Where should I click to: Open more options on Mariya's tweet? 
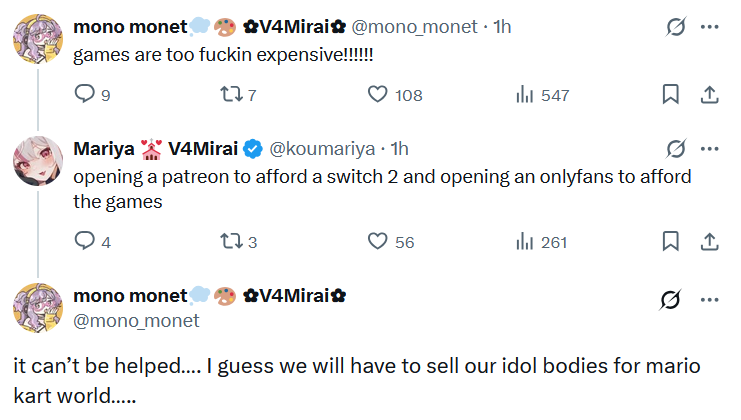coord(709,149)
